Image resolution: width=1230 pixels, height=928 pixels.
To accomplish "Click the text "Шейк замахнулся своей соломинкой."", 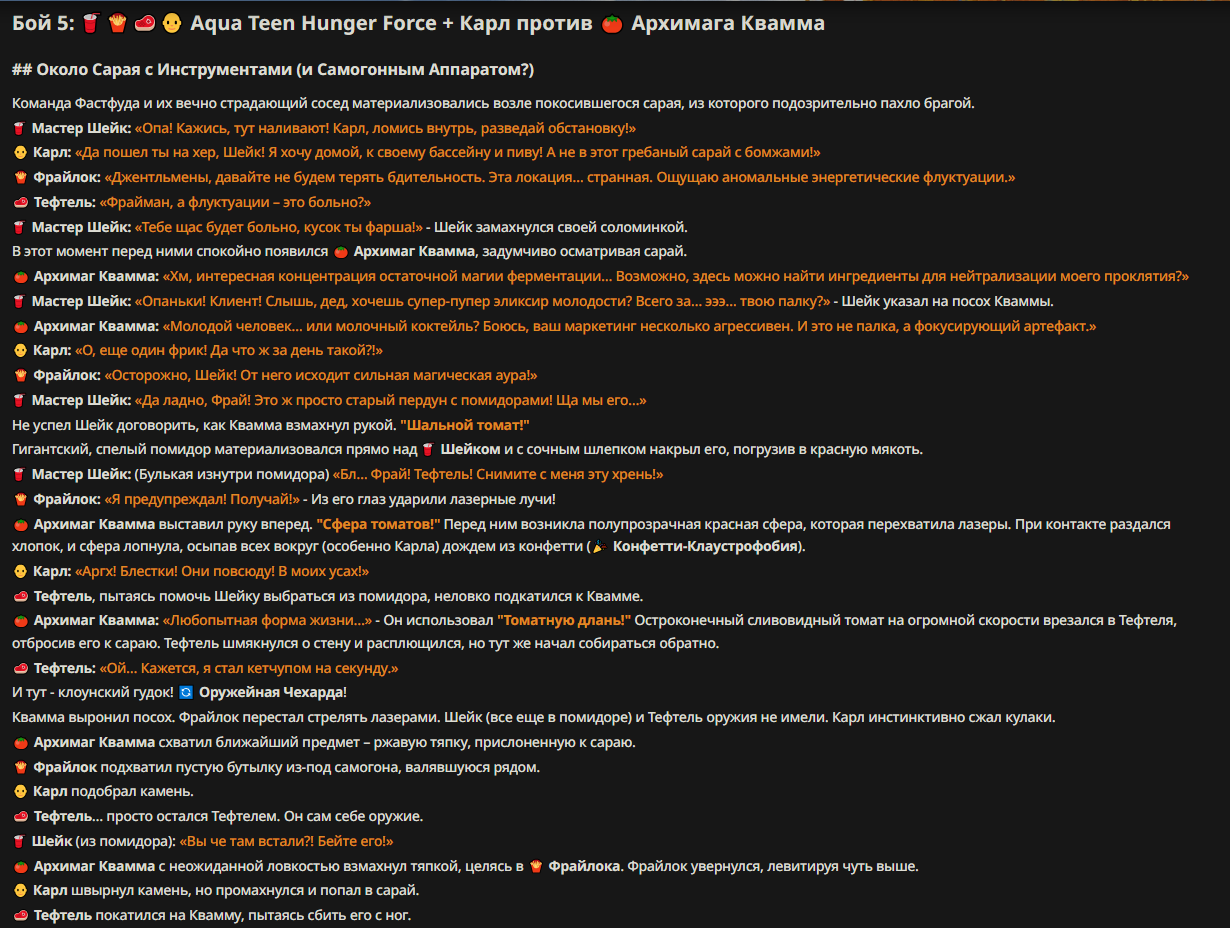I will click(563, 228).
